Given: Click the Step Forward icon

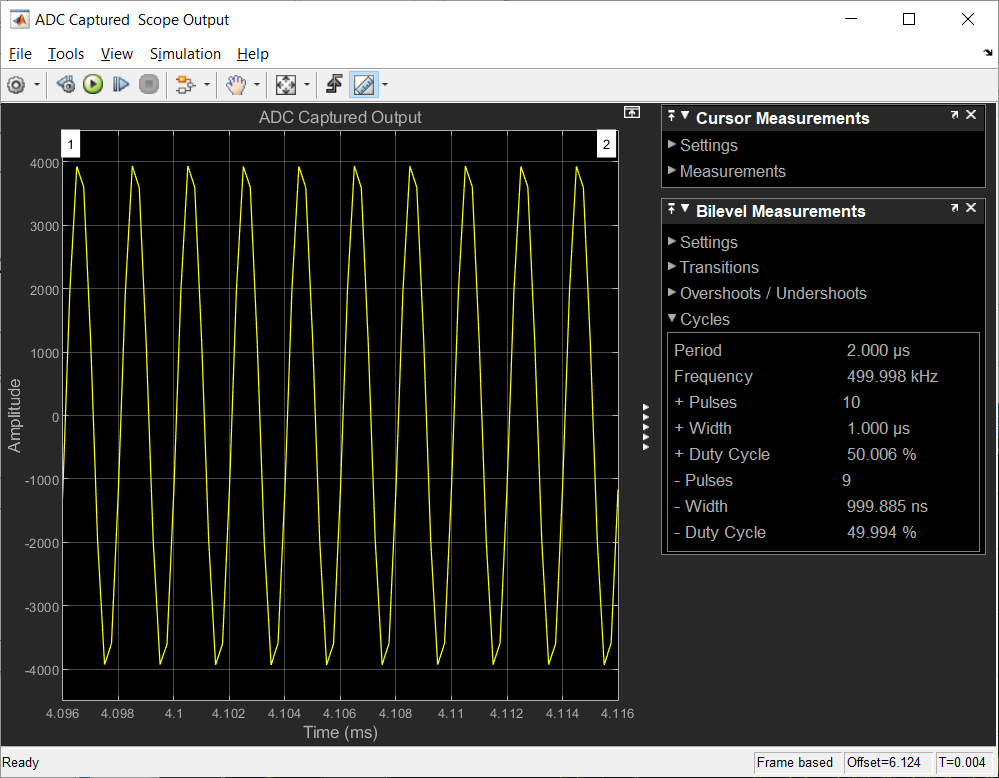Looking at the screenshot, I should click(121, 85).
